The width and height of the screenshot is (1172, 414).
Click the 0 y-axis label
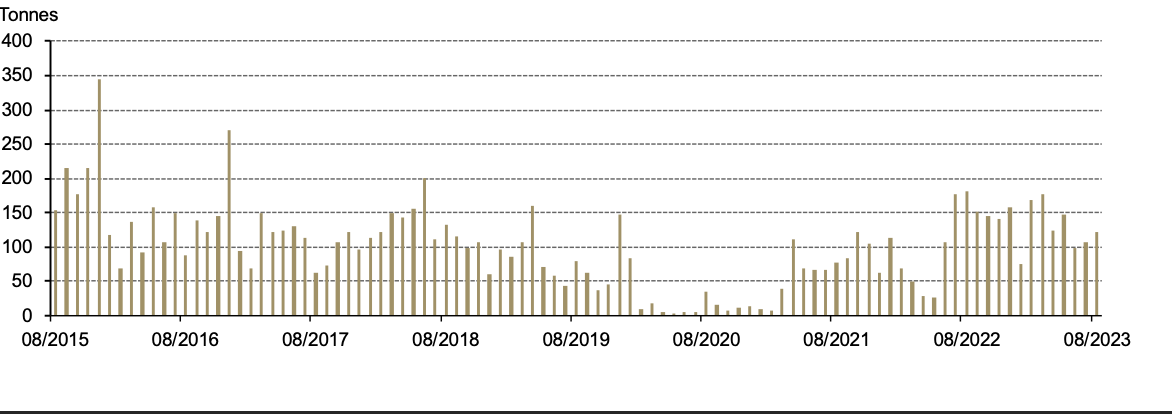[x=29, y=316]
